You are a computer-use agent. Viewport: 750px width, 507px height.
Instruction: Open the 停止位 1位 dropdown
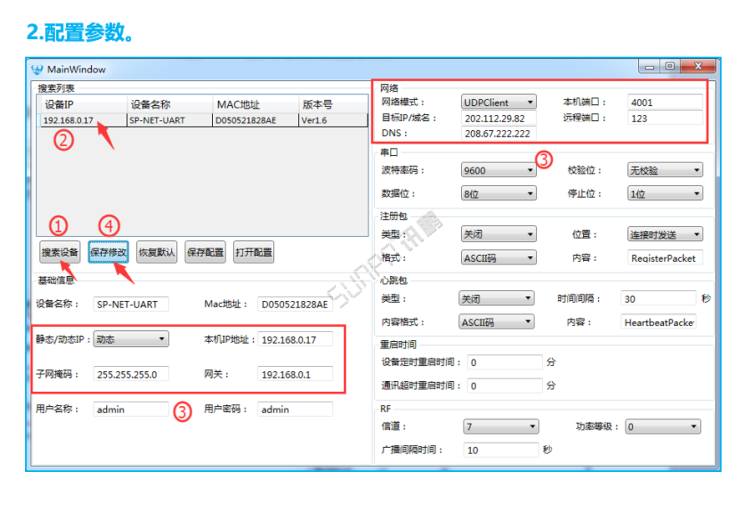coord(665,193)
